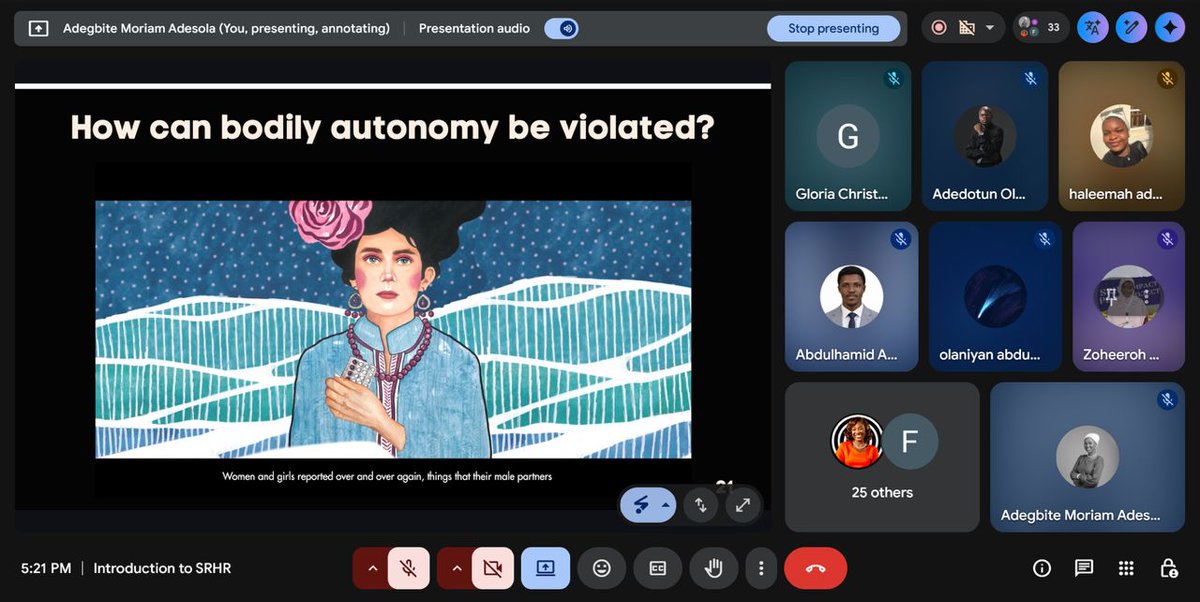Viewport: 1200px width, 602px height.
Task: Send a reaction with the emoji button
Action: pos(601,568)
